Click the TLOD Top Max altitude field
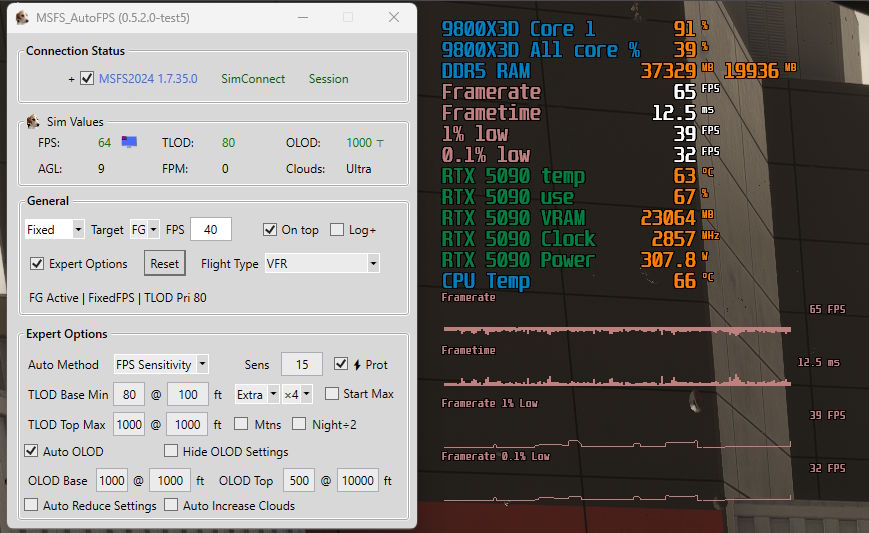The image size is (869, 533). tap(187, 424)
